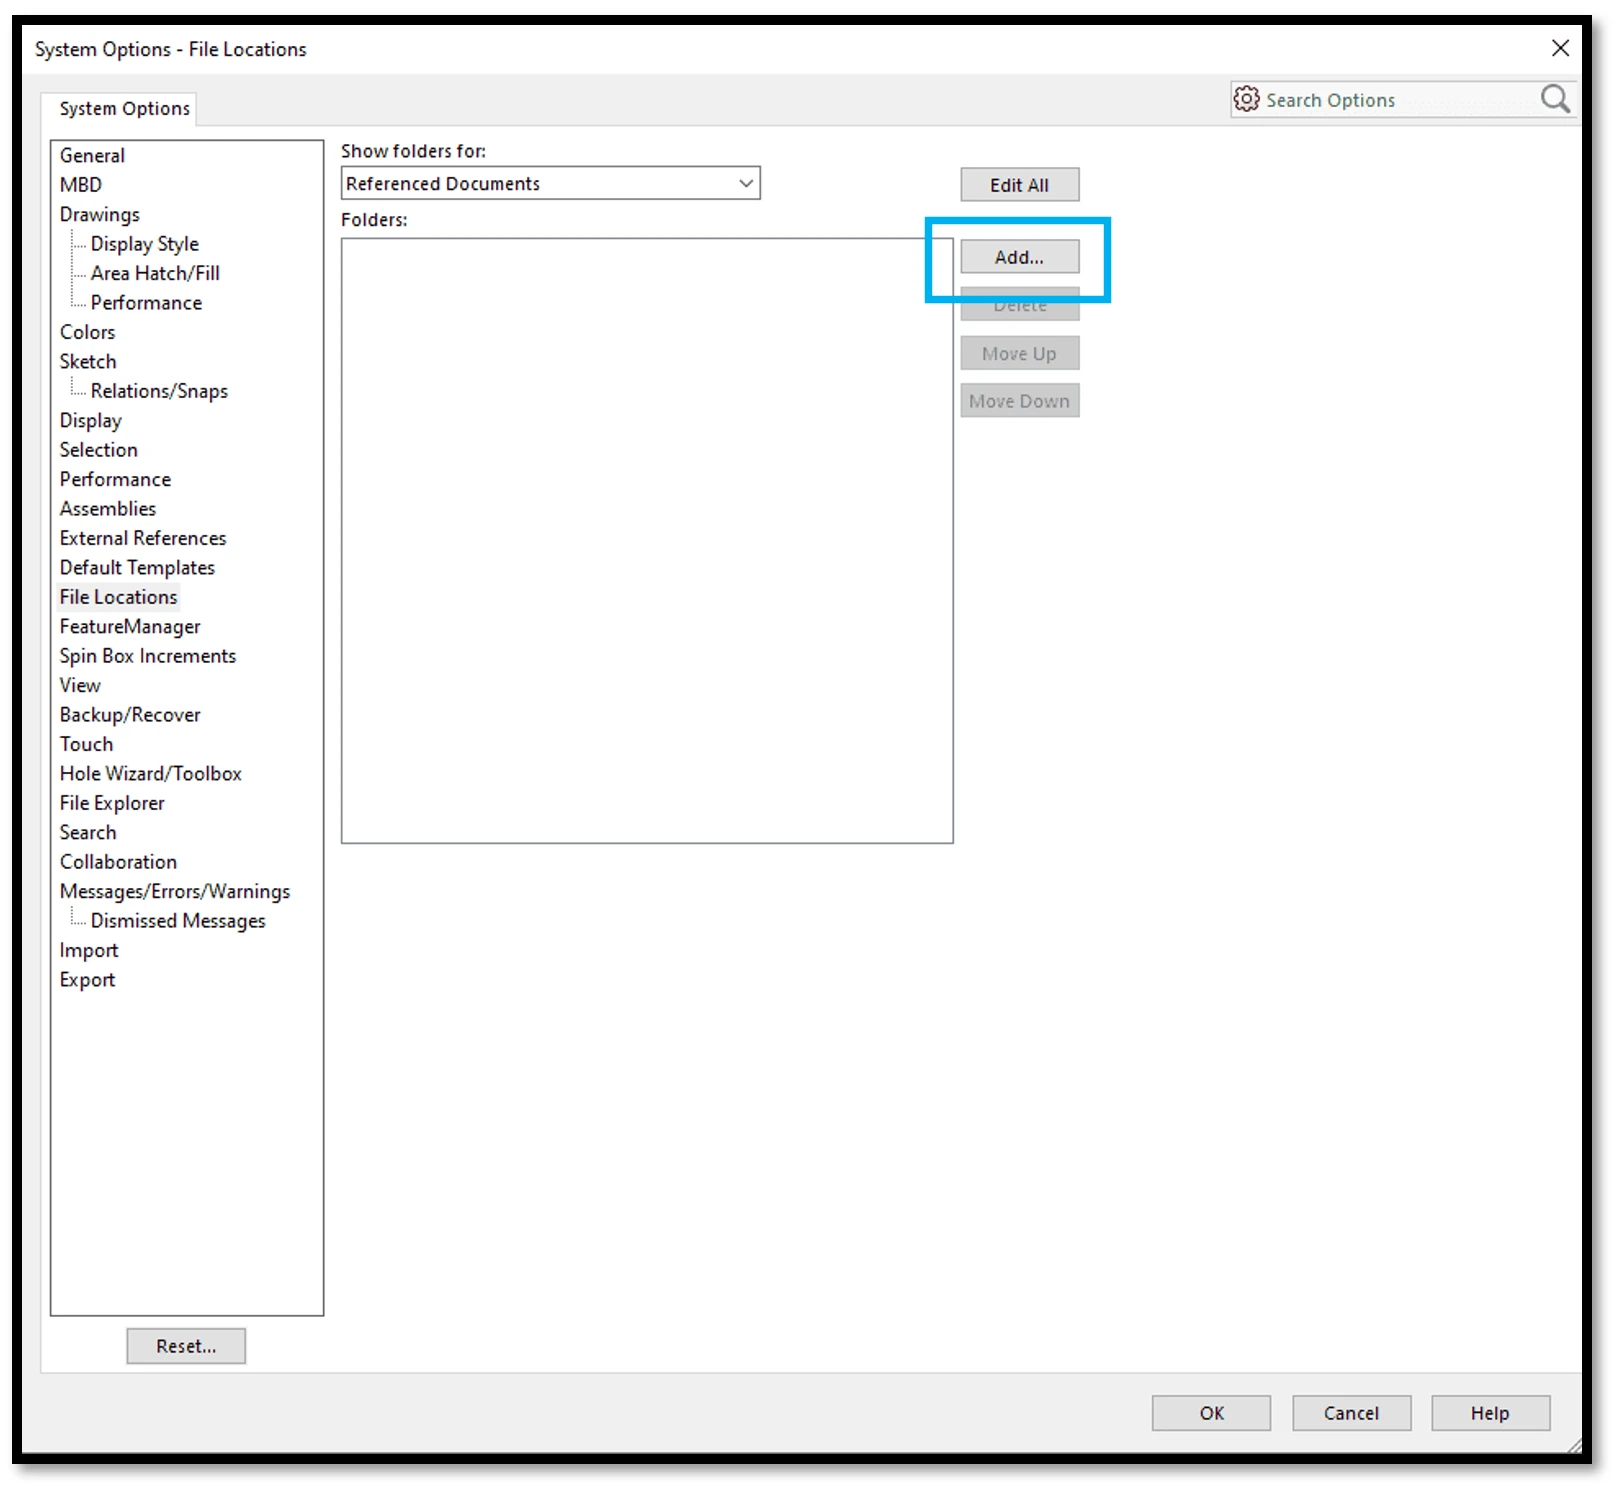This screenshot has width=1616, height=1485.
Task: Go to Backup/Recover settings
Action: [130, 714]
